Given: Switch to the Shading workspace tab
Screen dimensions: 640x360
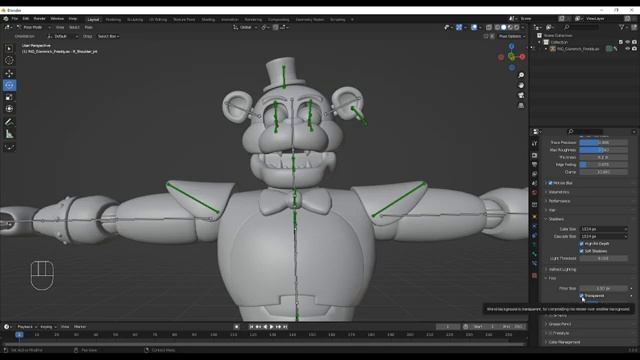Looking at the screenshot, I should pyautogui.click(x=208, y=19).
